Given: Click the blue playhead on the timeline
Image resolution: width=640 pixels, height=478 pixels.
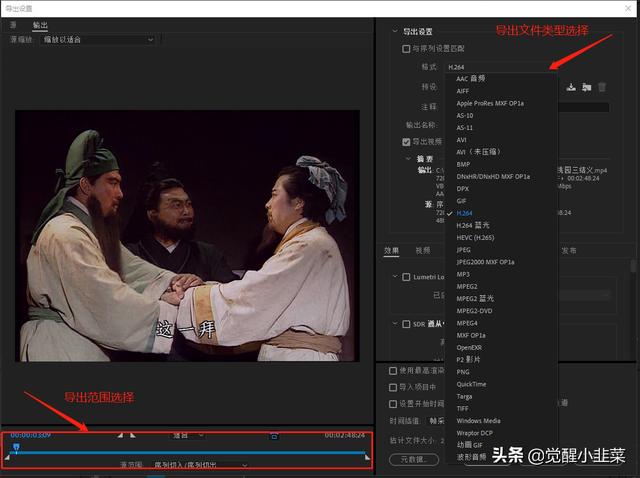Looking at the screenshot, I should [16, 447].
